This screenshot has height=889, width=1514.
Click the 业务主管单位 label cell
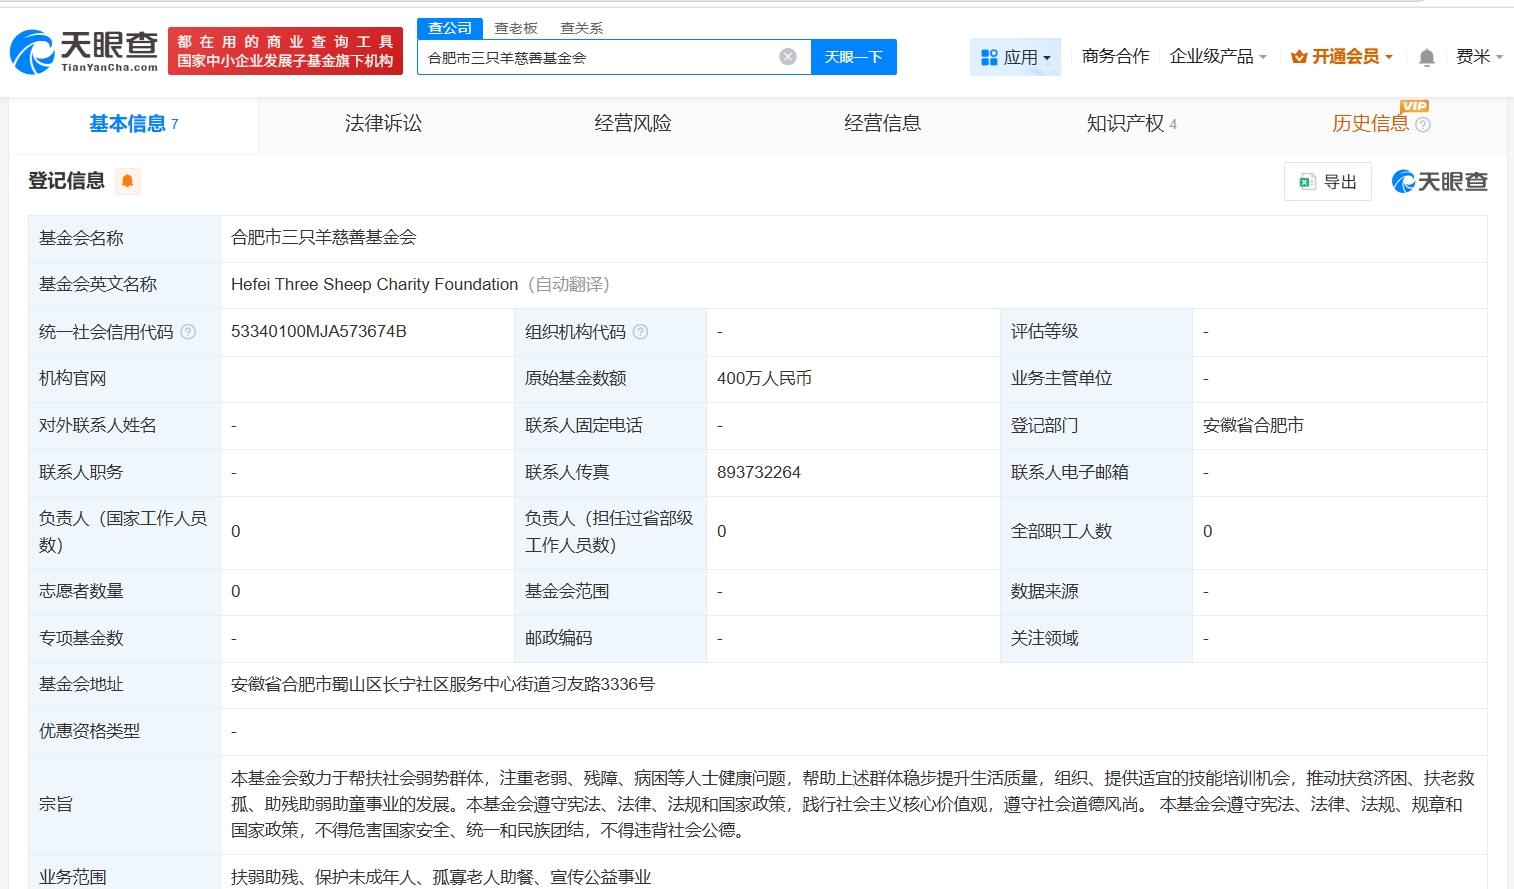pos(1096,379)
